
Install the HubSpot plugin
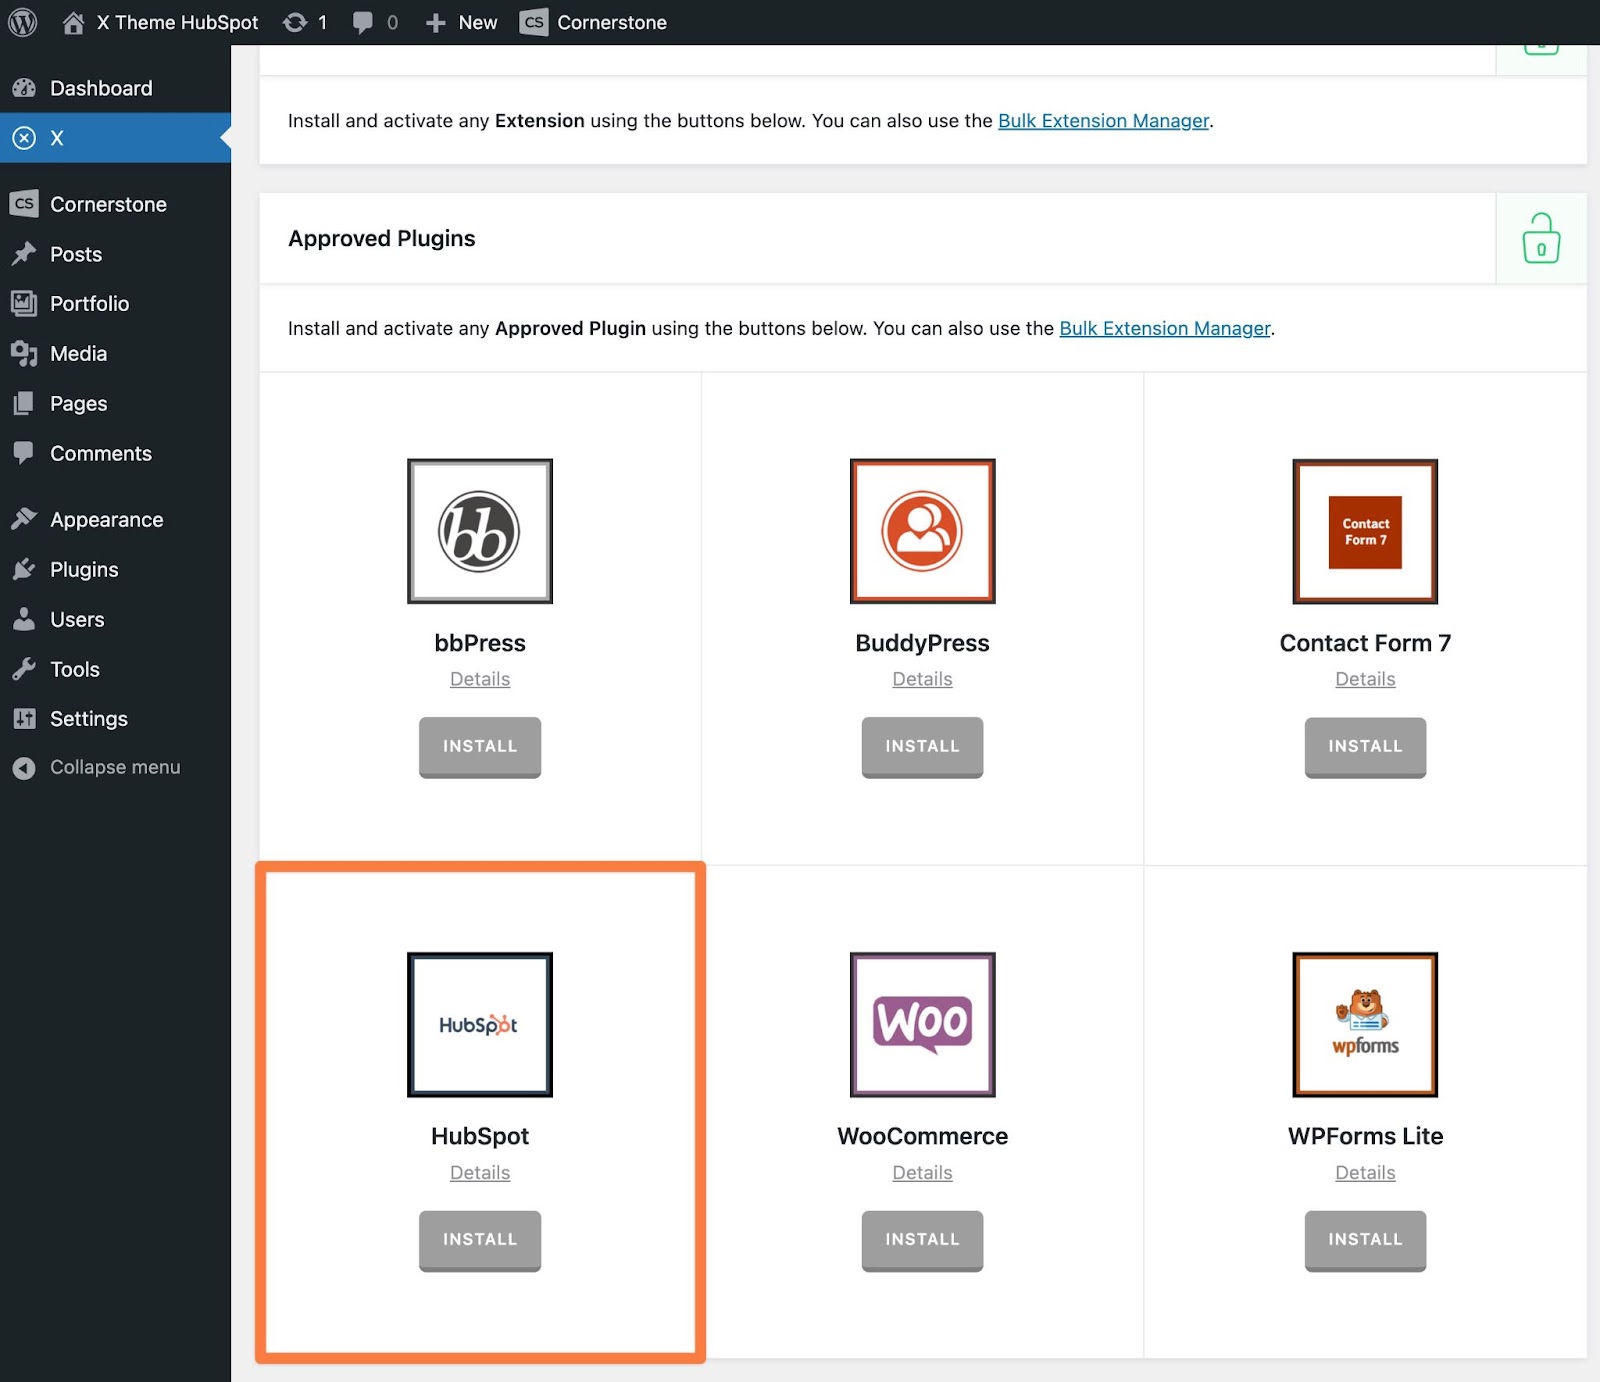(480, 1239)
